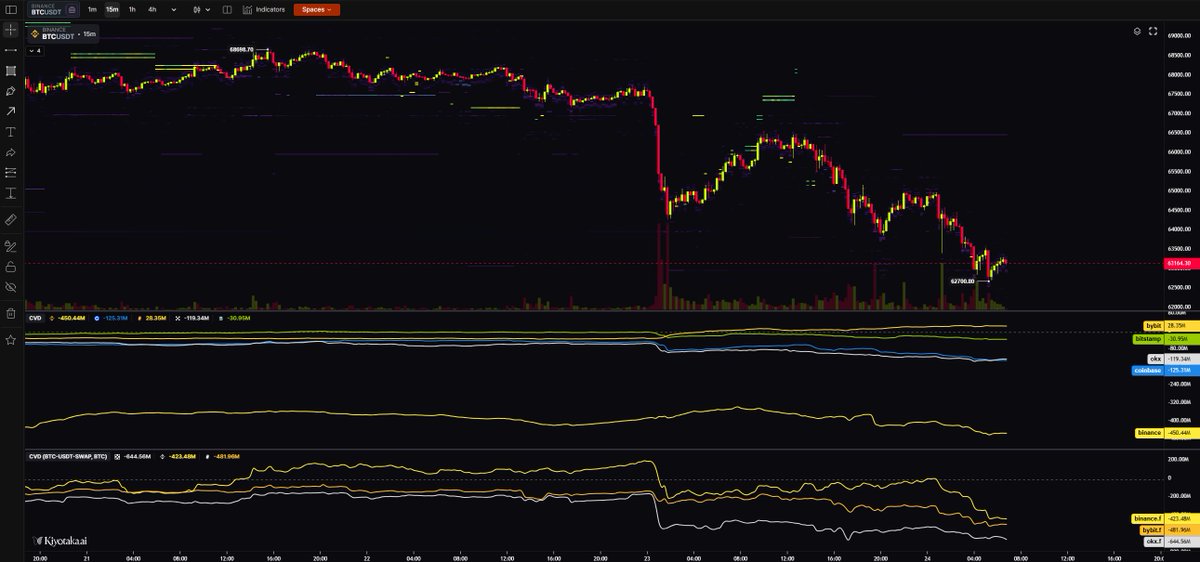The height and width of the screenshot is (562, 1200).
Task: Select the Fibonacci levels tool
Action: (x=10, y=172)
